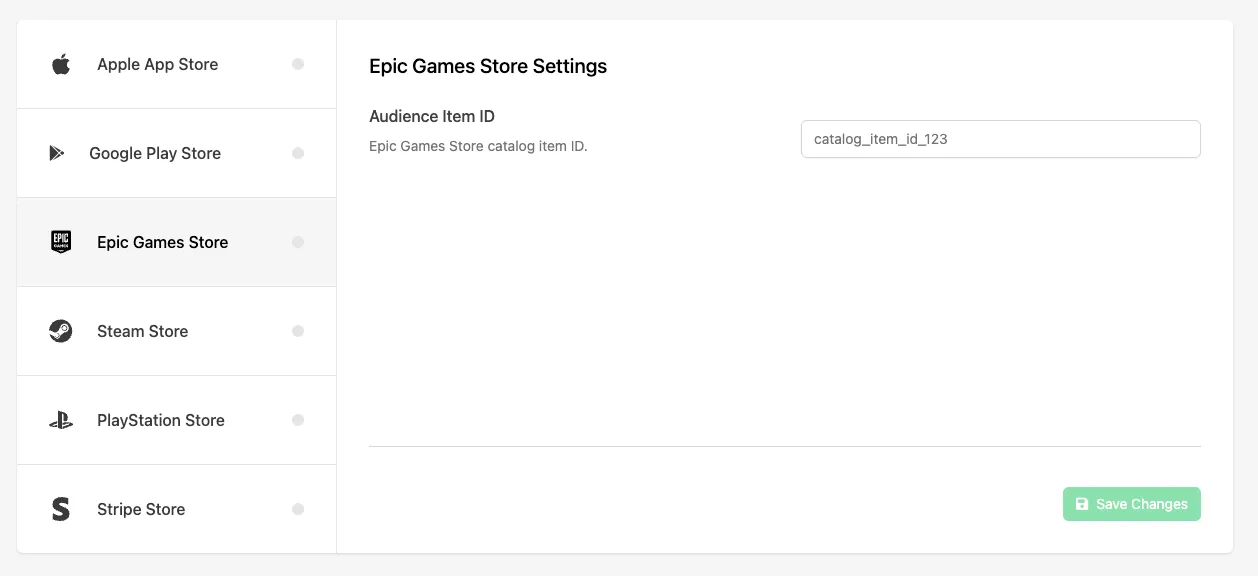Click the Steam logo icon
1258x576 pixels.
[61, 331]
